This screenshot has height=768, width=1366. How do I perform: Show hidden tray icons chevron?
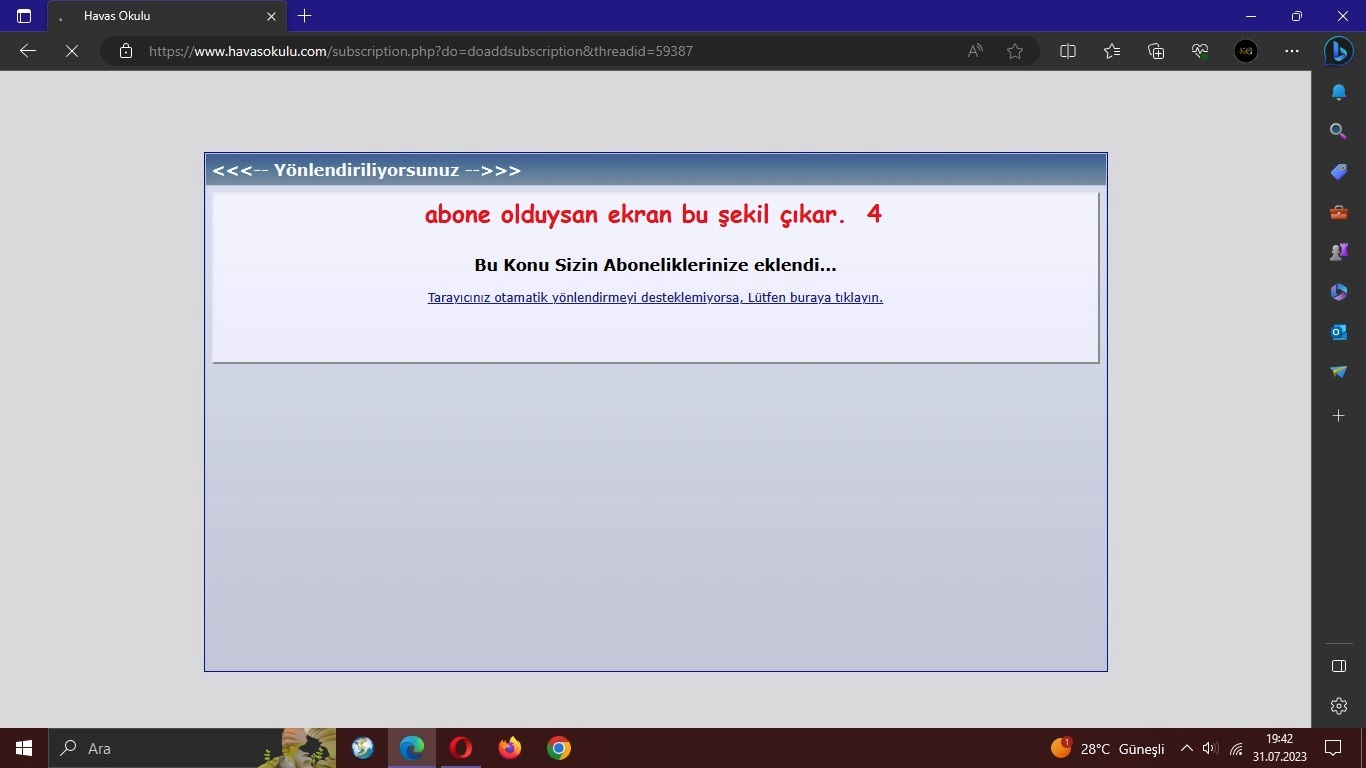tap(1186, 748)
